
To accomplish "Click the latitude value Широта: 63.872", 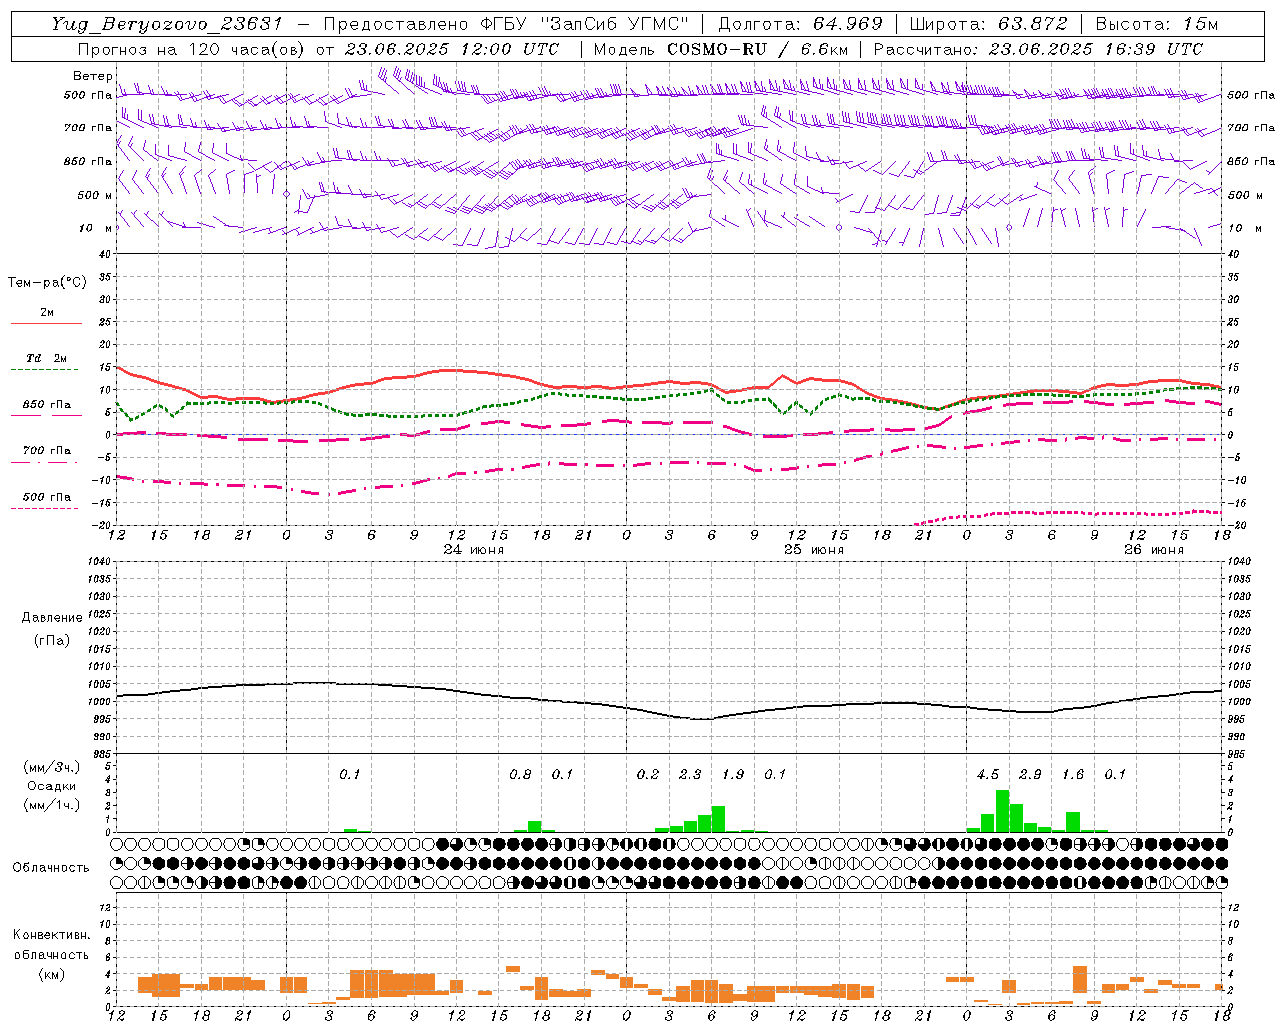I will [x=989, y=24].
